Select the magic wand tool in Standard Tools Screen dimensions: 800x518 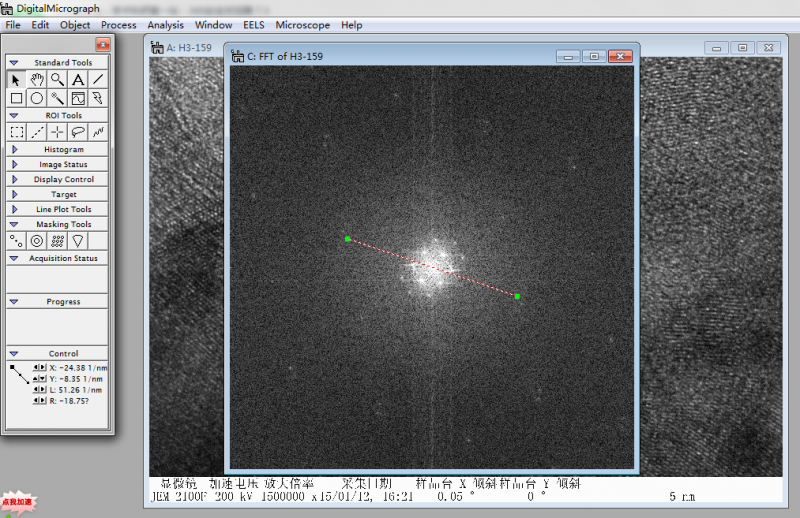coord(57,98)
